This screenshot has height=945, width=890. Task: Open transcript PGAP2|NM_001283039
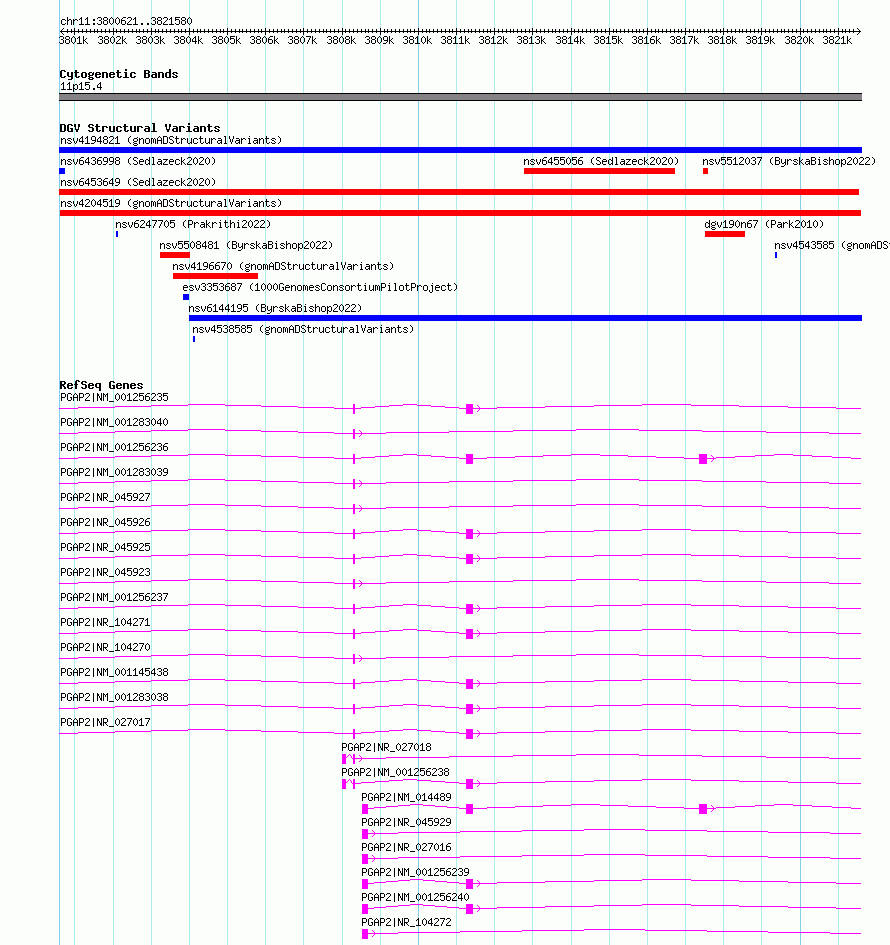coord(114,472)
